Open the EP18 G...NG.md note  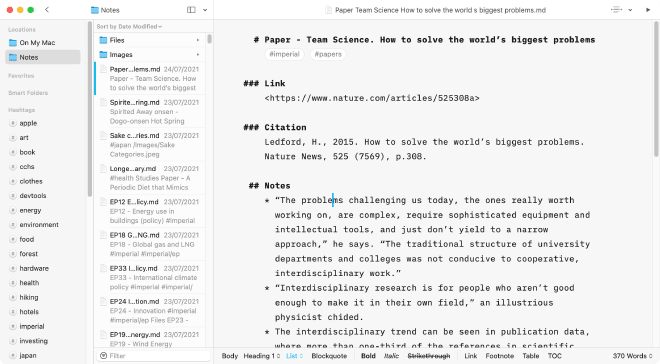tap(150, 244)
